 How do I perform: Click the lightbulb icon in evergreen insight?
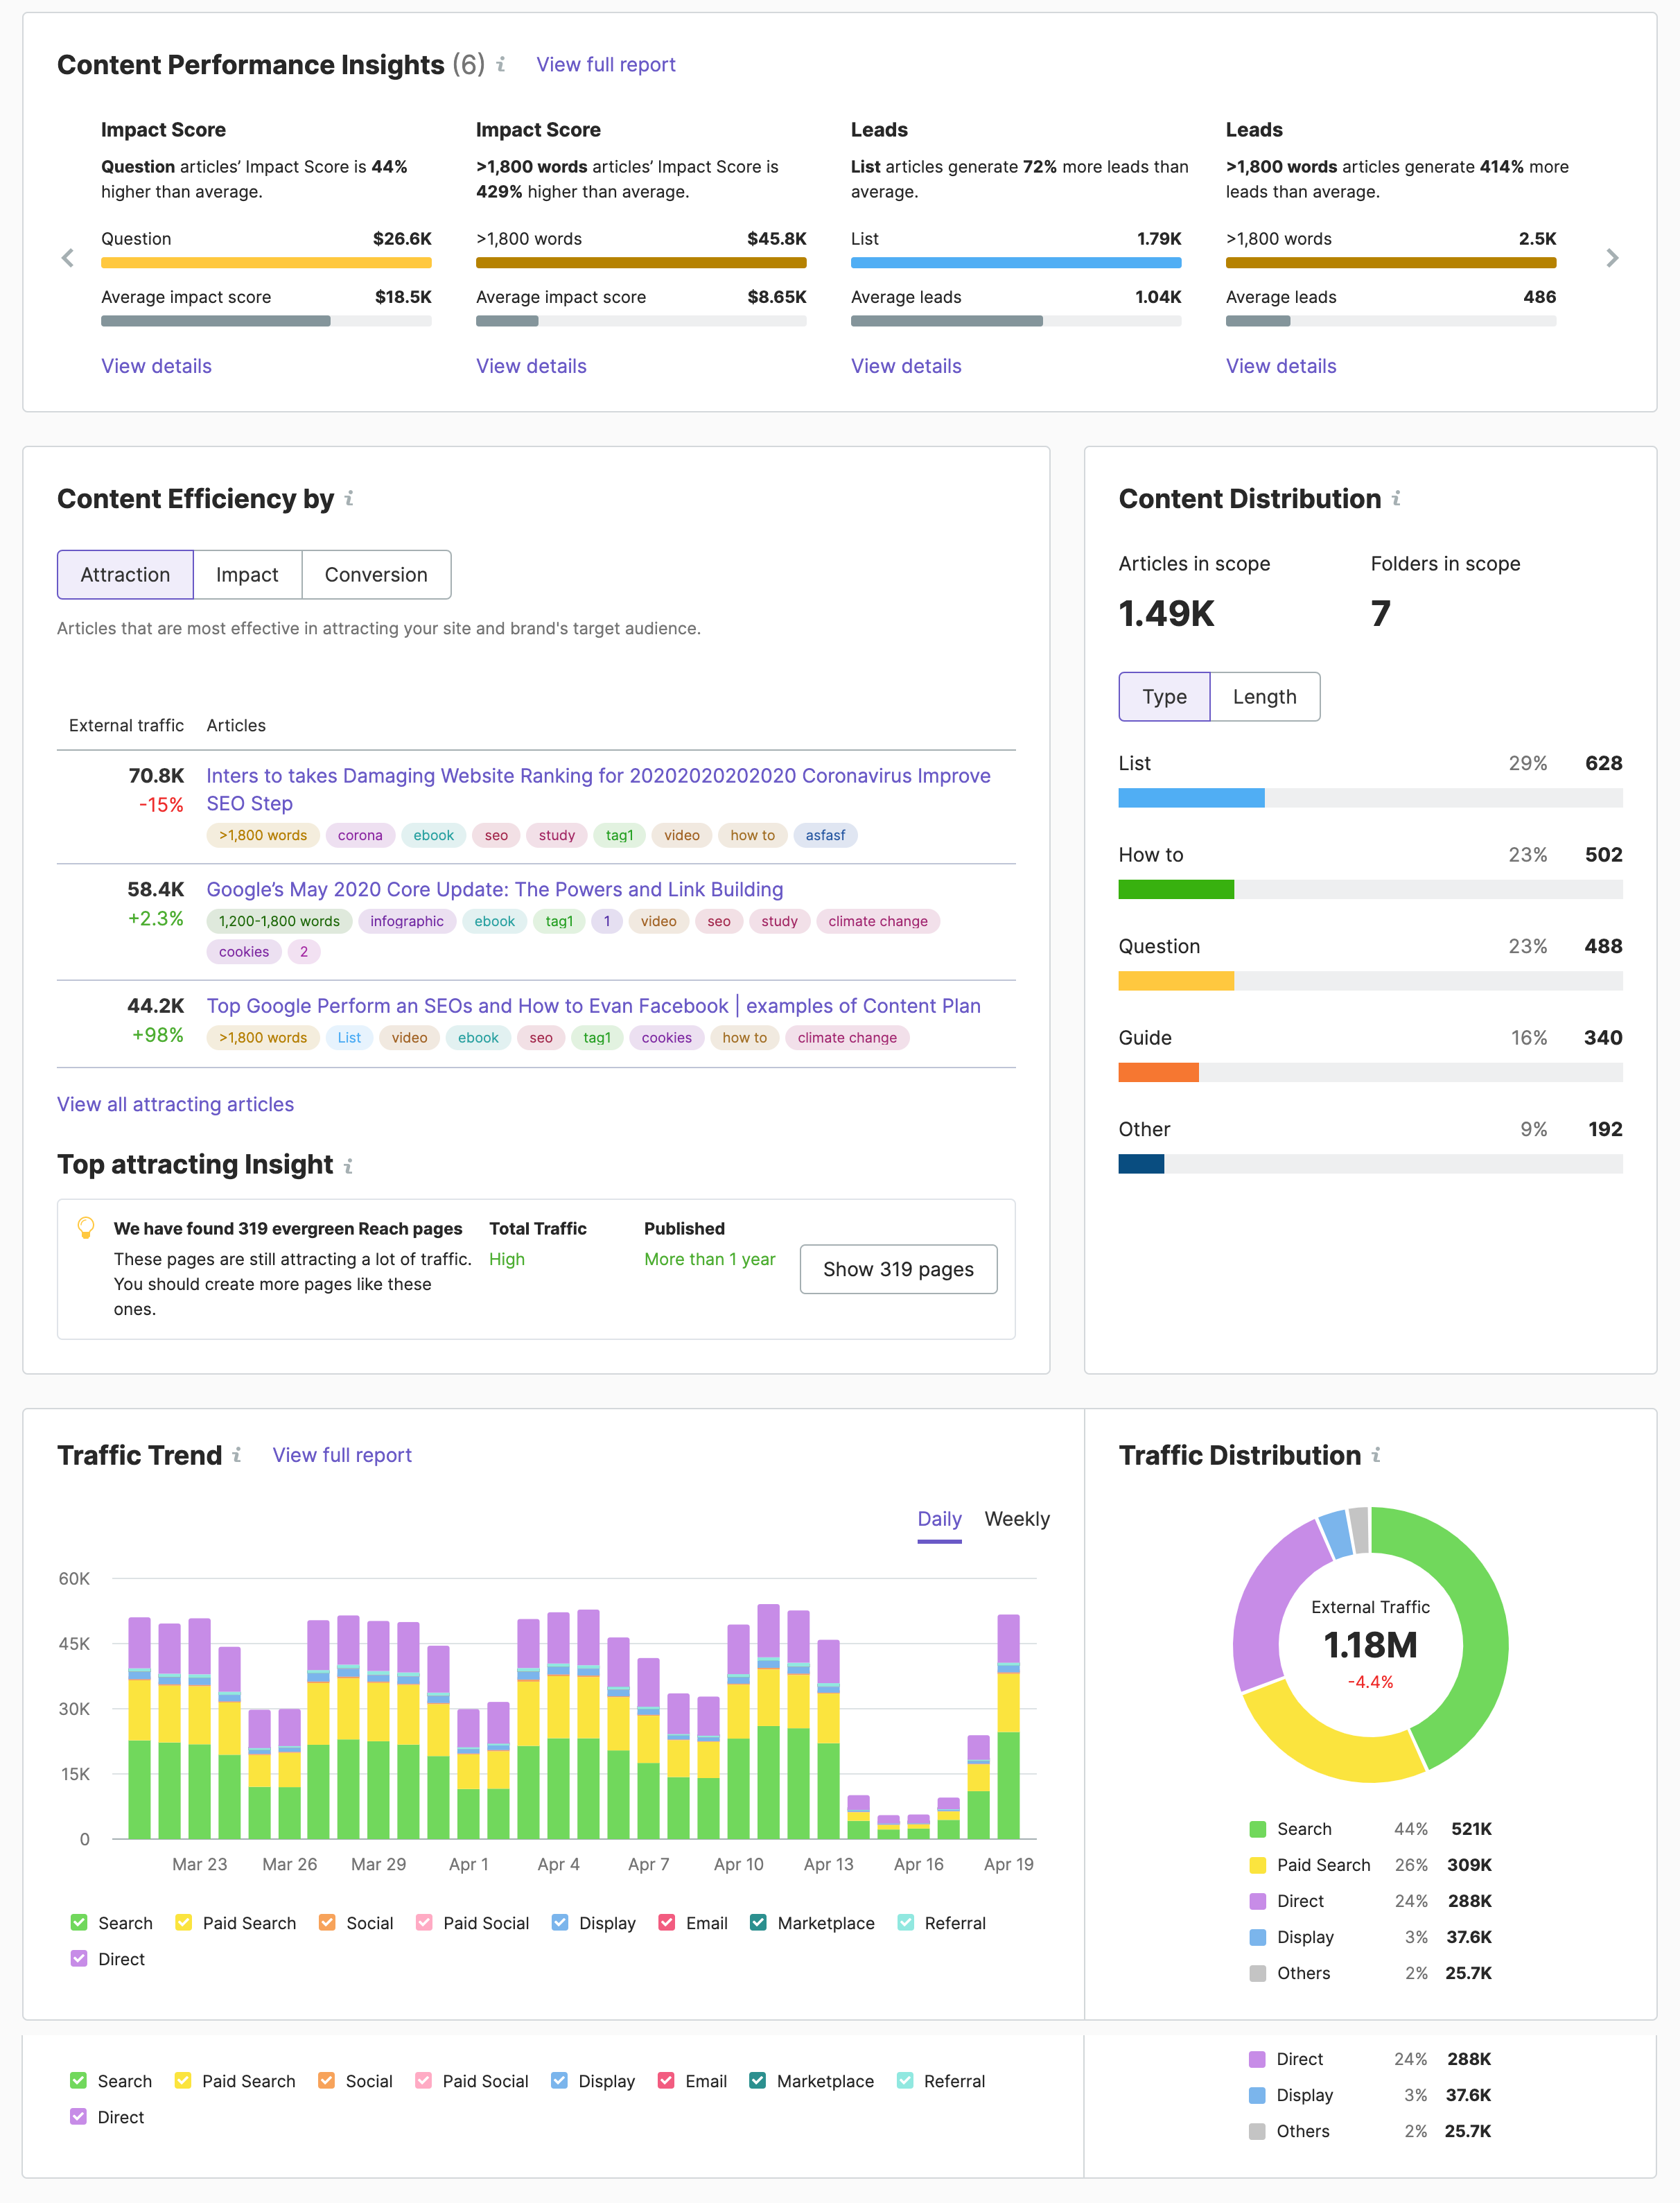[x=86, y=1227]
